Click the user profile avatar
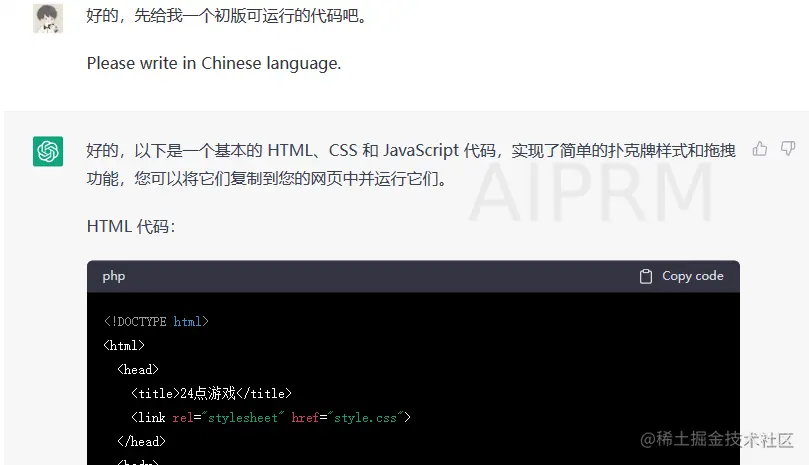This screenshot has height=465, width=809. (x=48, y=18)
